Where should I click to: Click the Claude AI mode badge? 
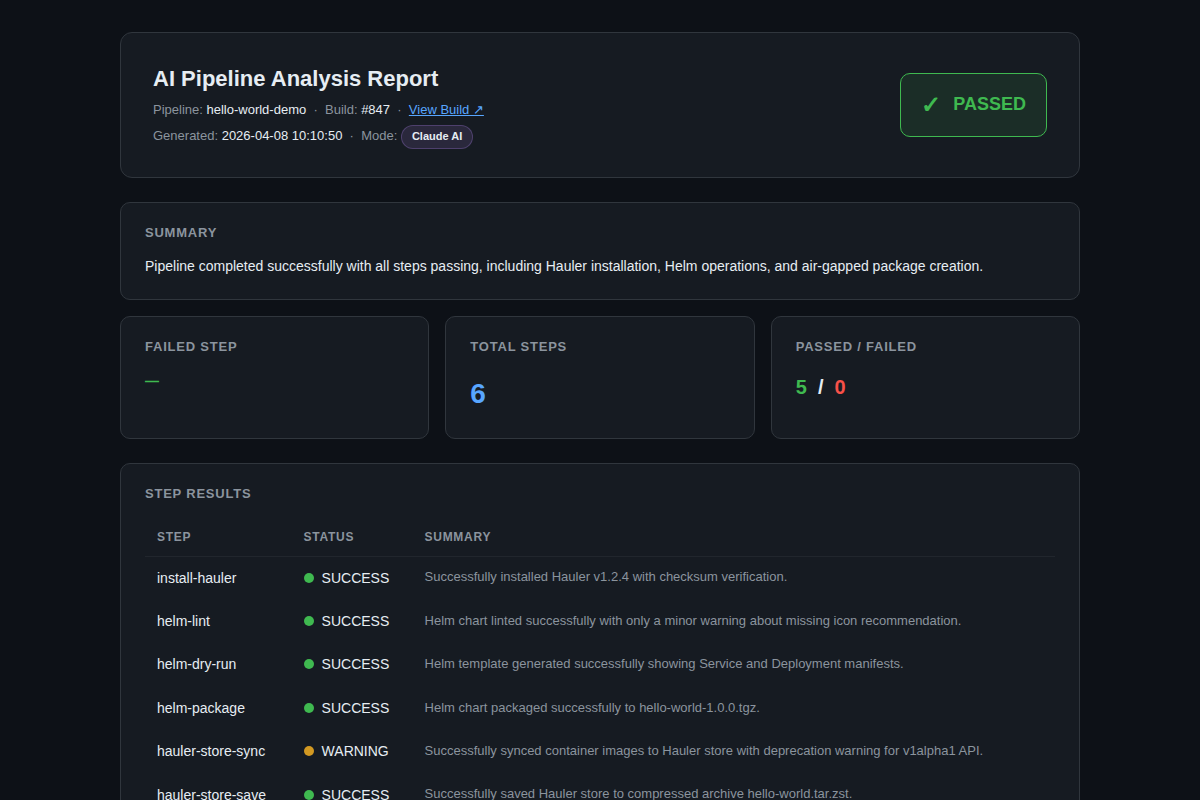coord(437,136)
